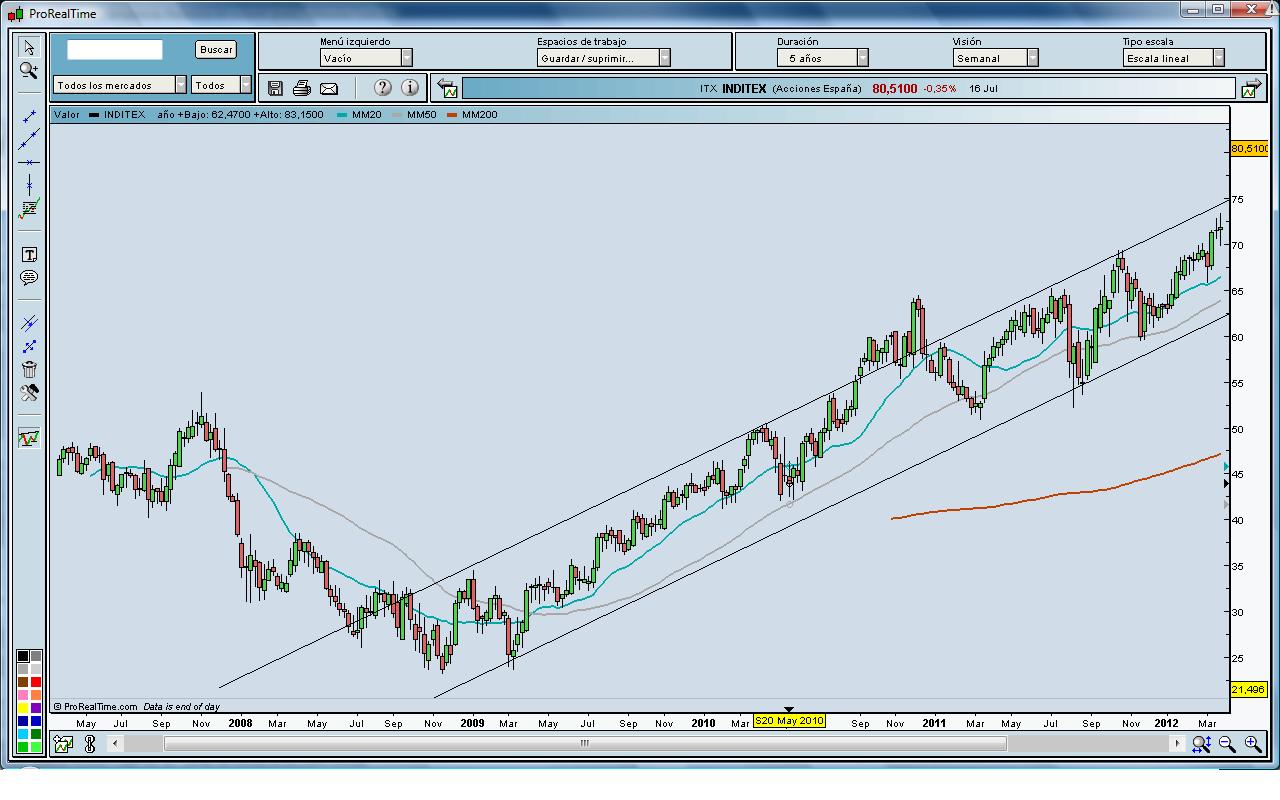
Task: Click the "Valor" label in the legend bar
Action: (67, 114)
